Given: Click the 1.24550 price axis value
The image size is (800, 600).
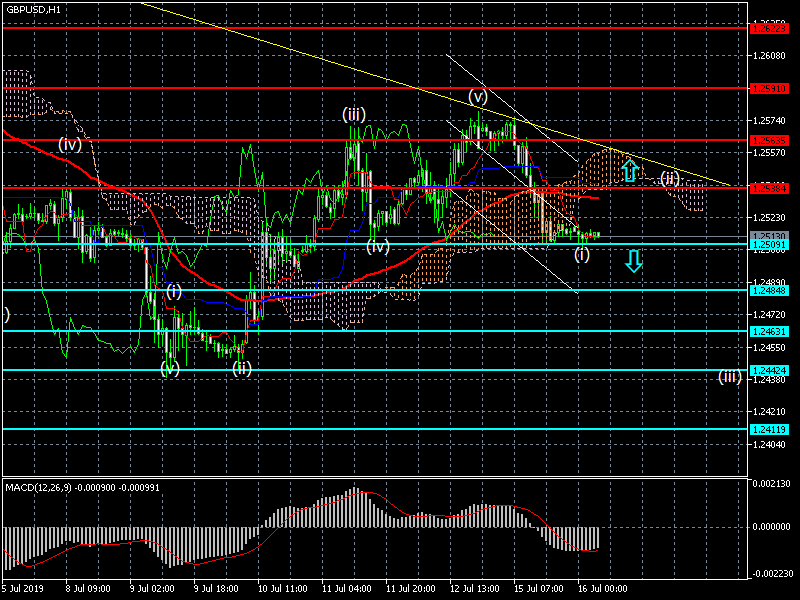Looking at the screenshot, I should (769, 347).
